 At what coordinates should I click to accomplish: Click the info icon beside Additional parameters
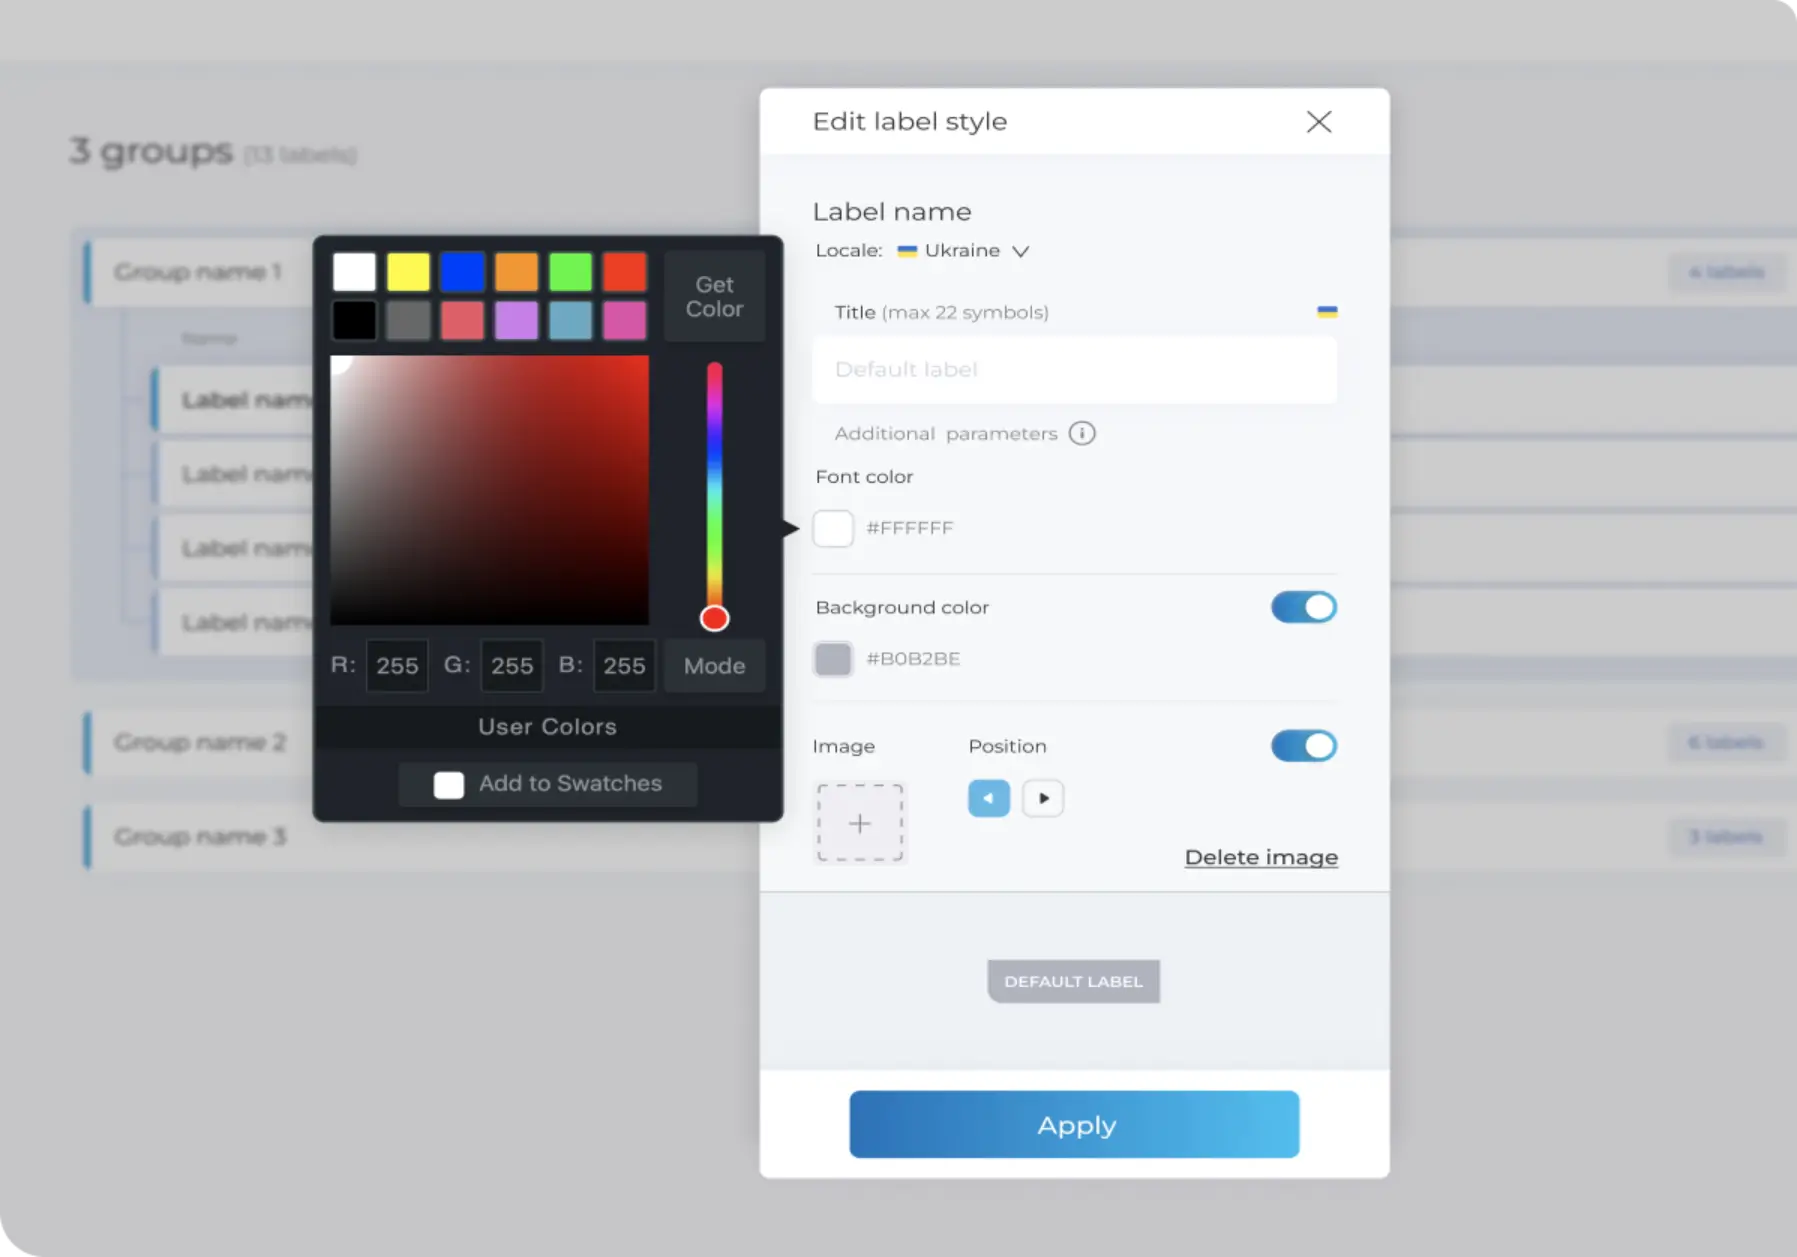coord(1082,433)
